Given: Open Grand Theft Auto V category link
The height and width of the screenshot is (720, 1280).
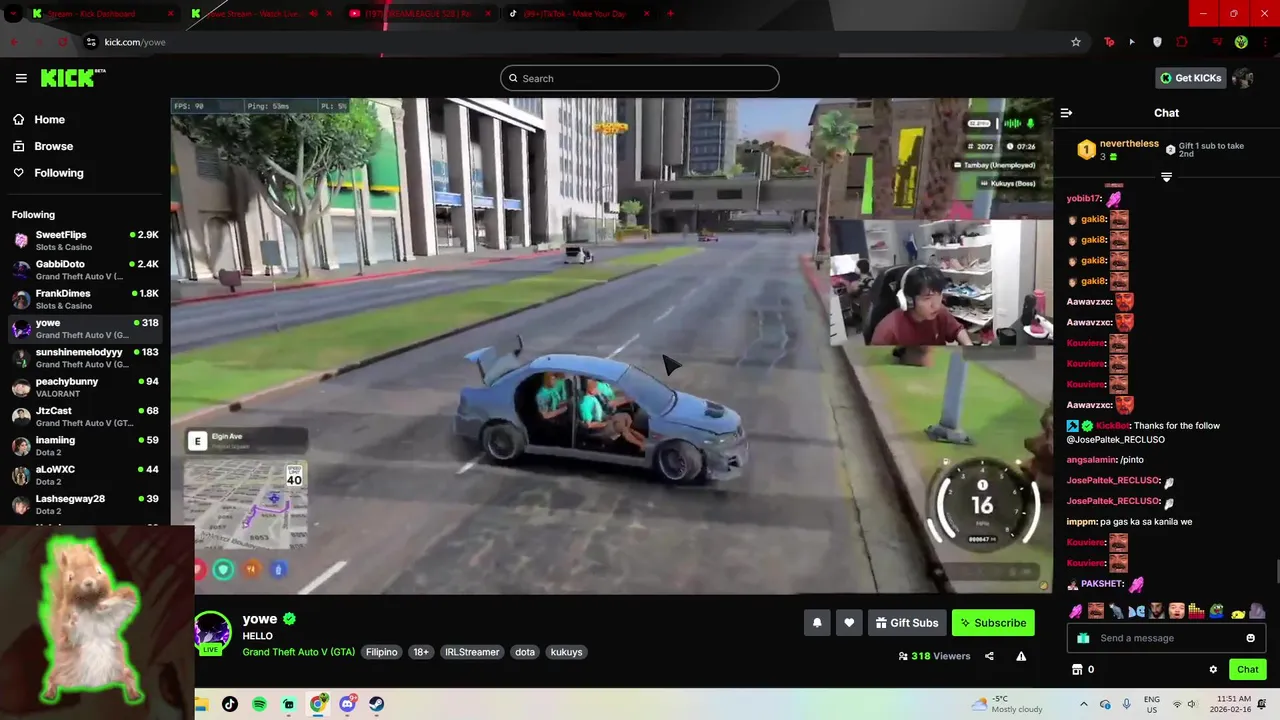Looking at the screenshot, I should pos(298,652).
